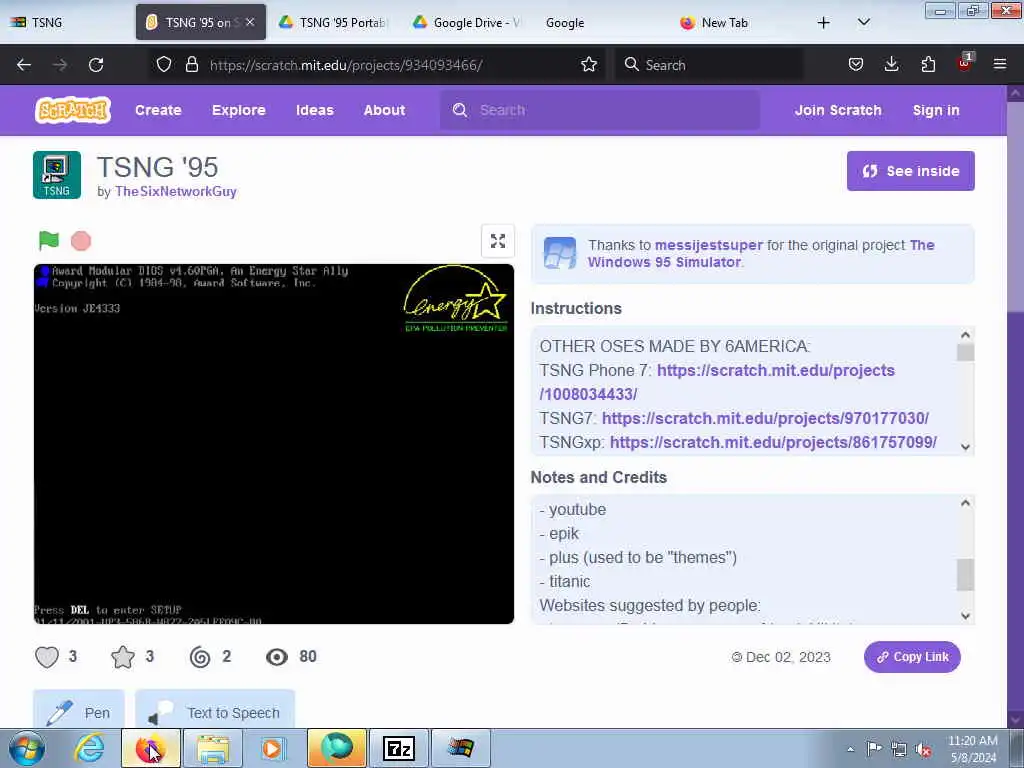Open Pocket save icon
Viewport: 1024px width, 768px height.
856,64
